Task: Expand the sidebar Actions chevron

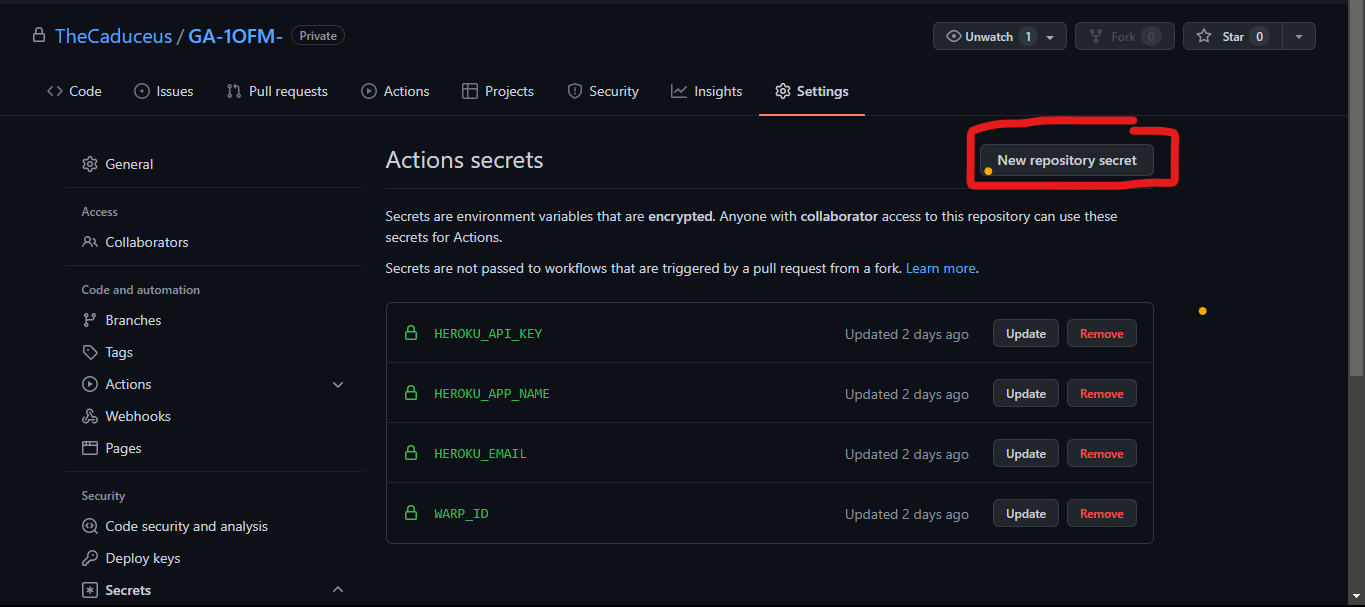Action: 338,384
